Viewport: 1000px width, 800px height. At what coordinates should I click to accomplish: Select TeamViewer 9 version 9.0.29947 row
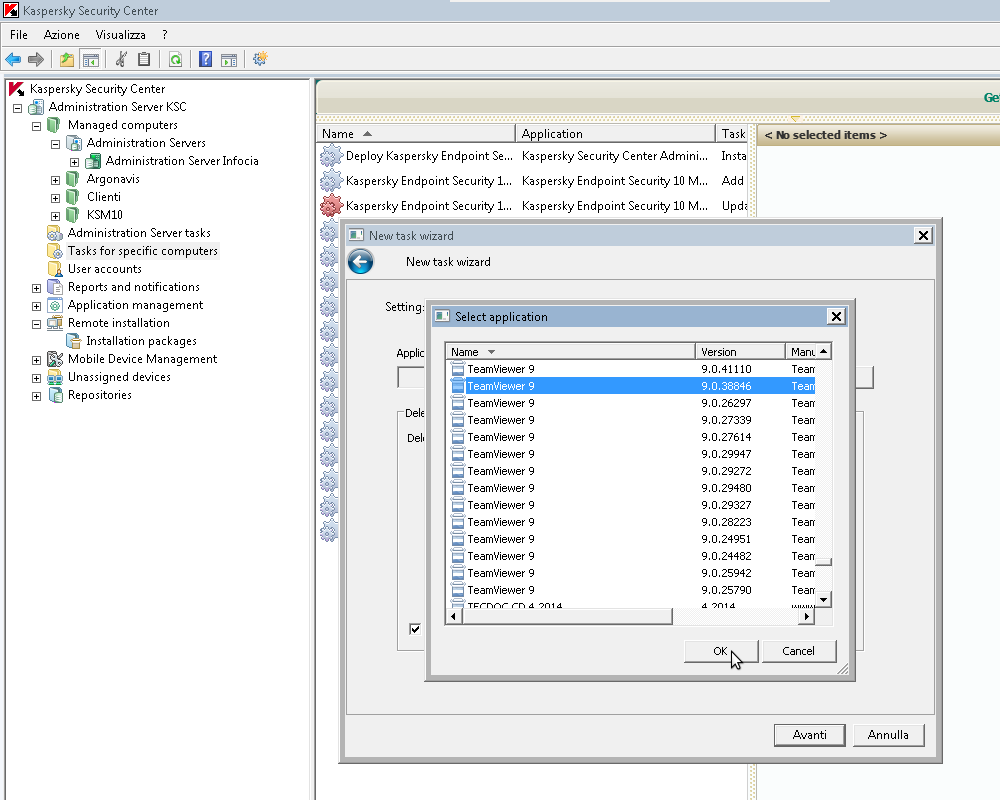tap(631, 454)
